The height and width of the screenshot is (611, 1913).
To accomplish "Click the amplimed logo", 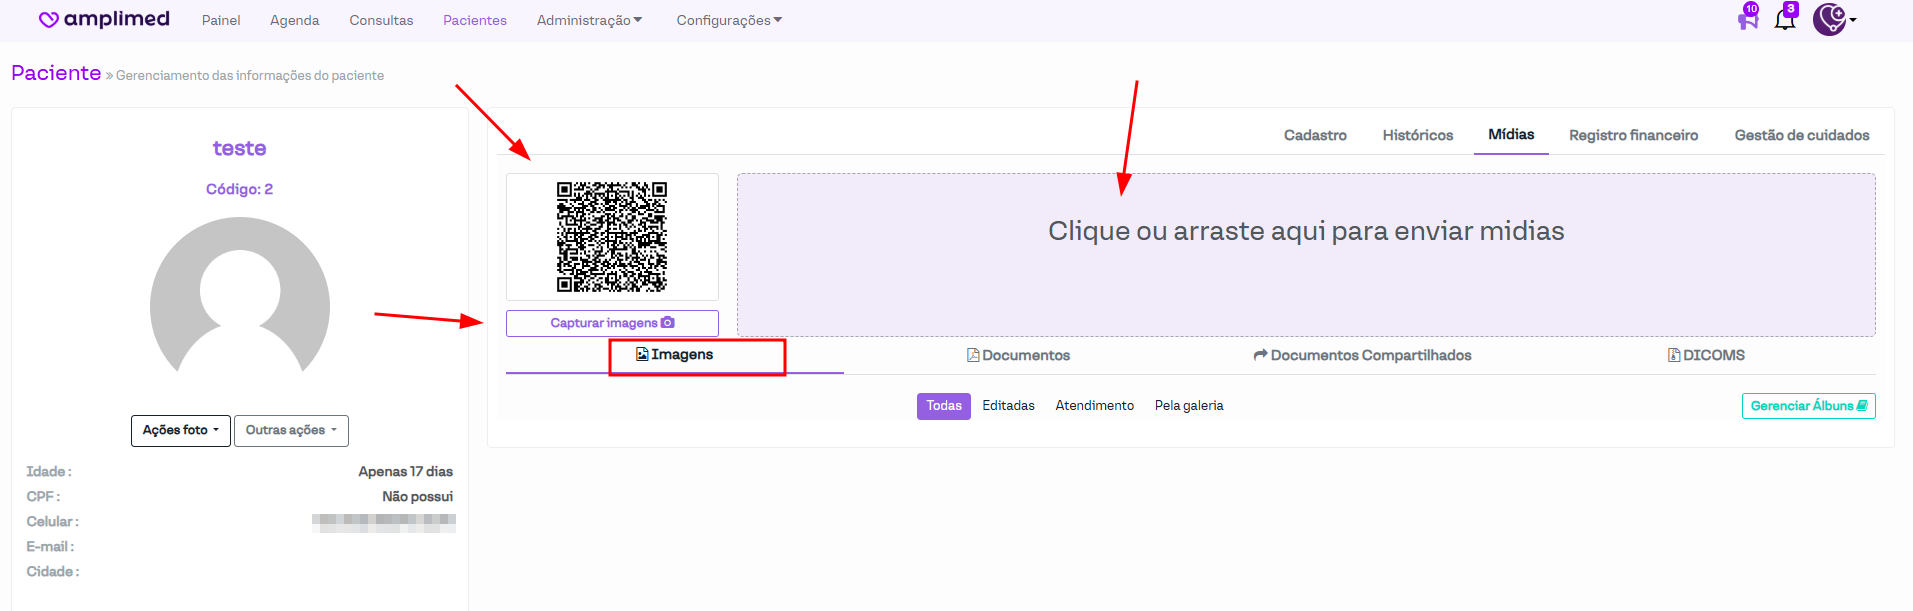I will point(104,19).
